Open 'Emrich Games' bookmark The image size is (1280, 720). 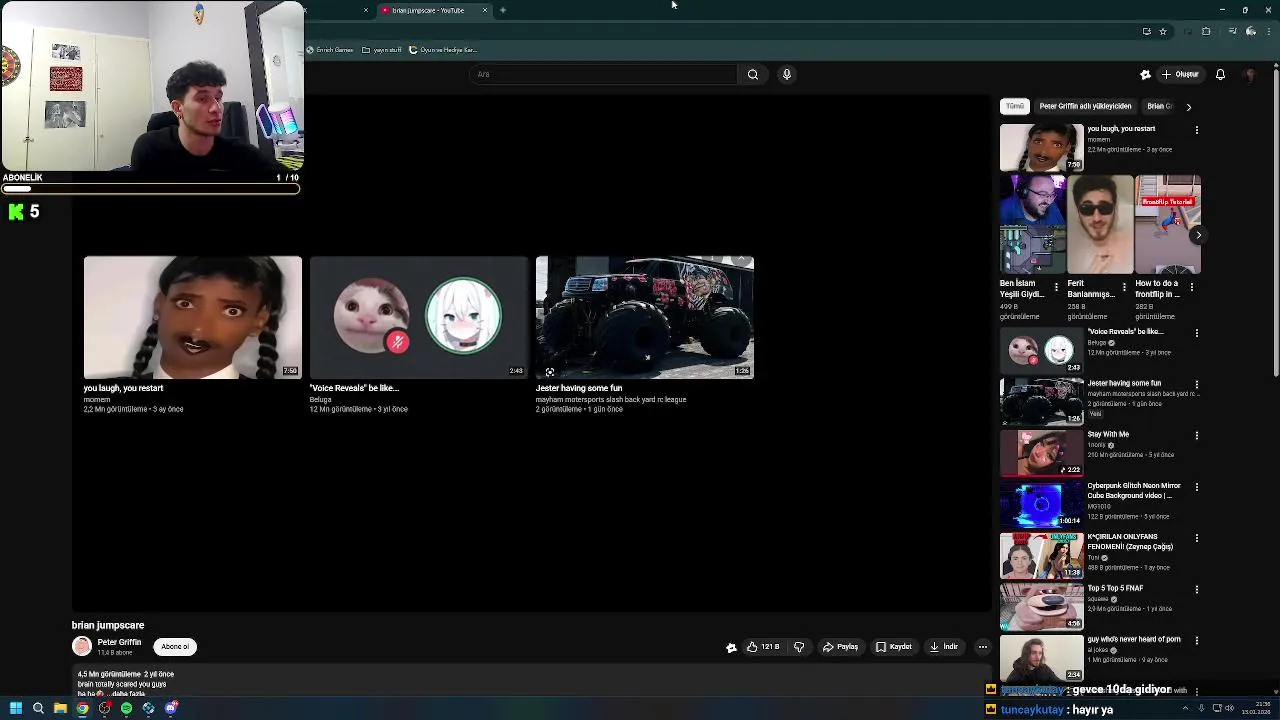pyautogui.click(x=330, y=50)
